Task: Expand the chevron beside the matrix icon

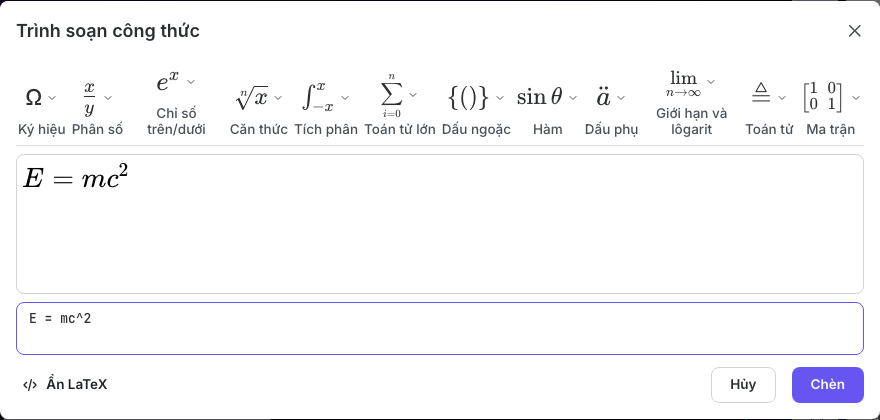Action: pyautogui.click(x=856, y=98)
